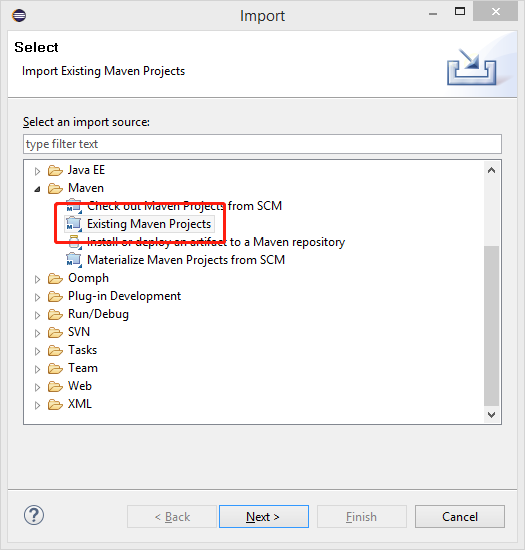Click the scroll down arrow in list
The height and width of the screenshot is (550, 525).
(x=491, y=415)
